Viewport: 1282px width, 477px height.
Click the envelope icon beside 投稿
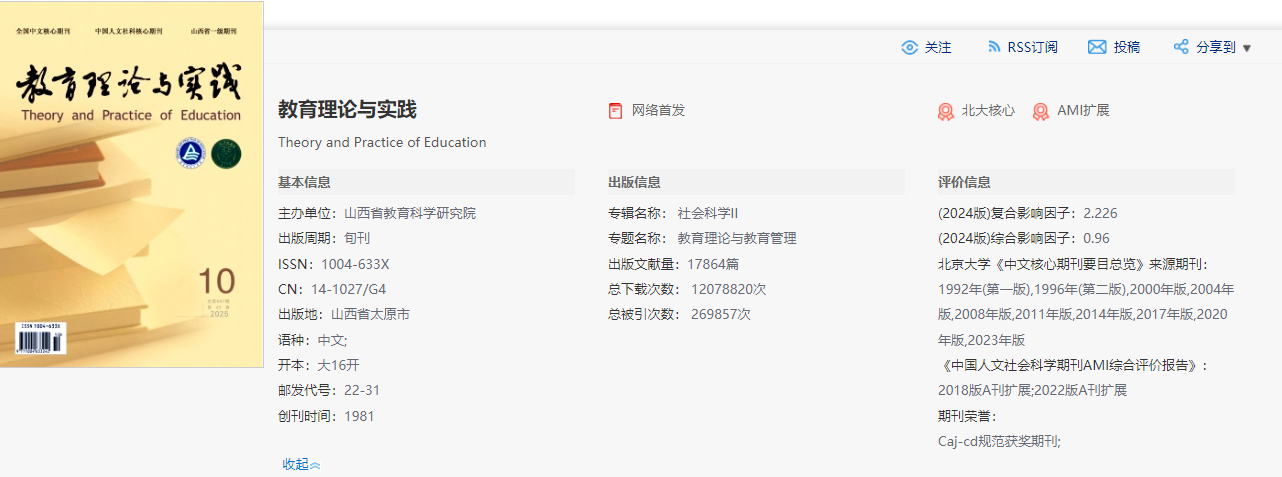pos(1097,47)
